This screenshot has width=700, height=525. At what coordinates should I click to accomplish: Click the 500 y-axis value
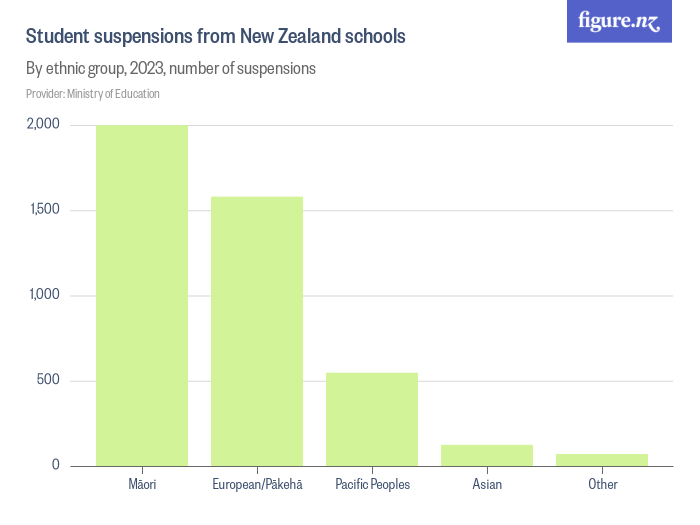[x=50, y=380]
